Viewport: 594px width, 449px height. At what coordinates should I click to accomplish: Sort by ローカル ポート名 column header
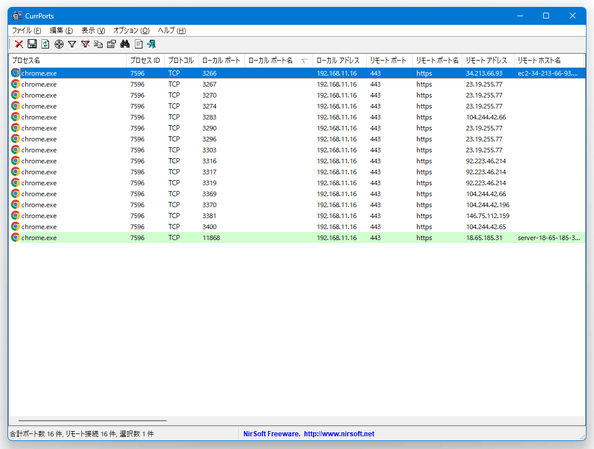[x=278, y=60]
